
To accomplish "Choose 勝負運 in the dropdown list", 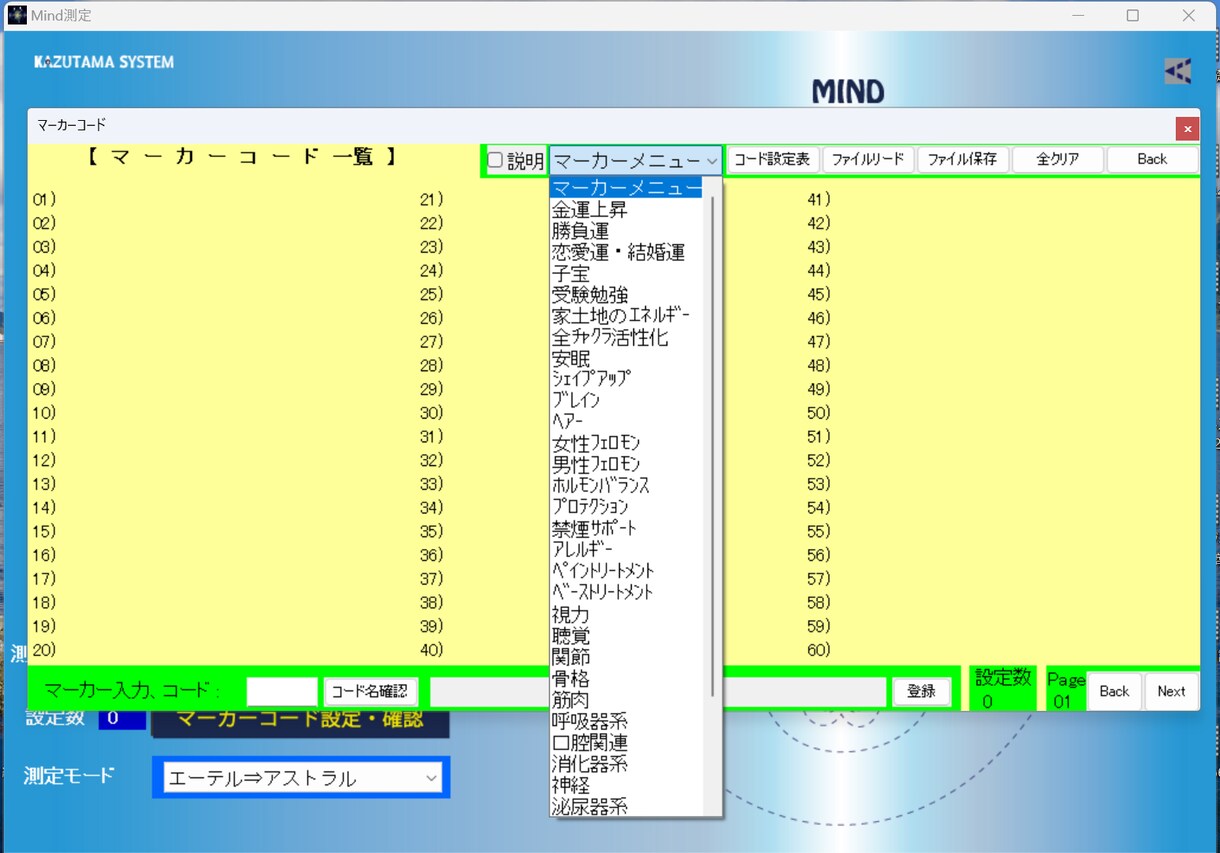I will 580,231.
